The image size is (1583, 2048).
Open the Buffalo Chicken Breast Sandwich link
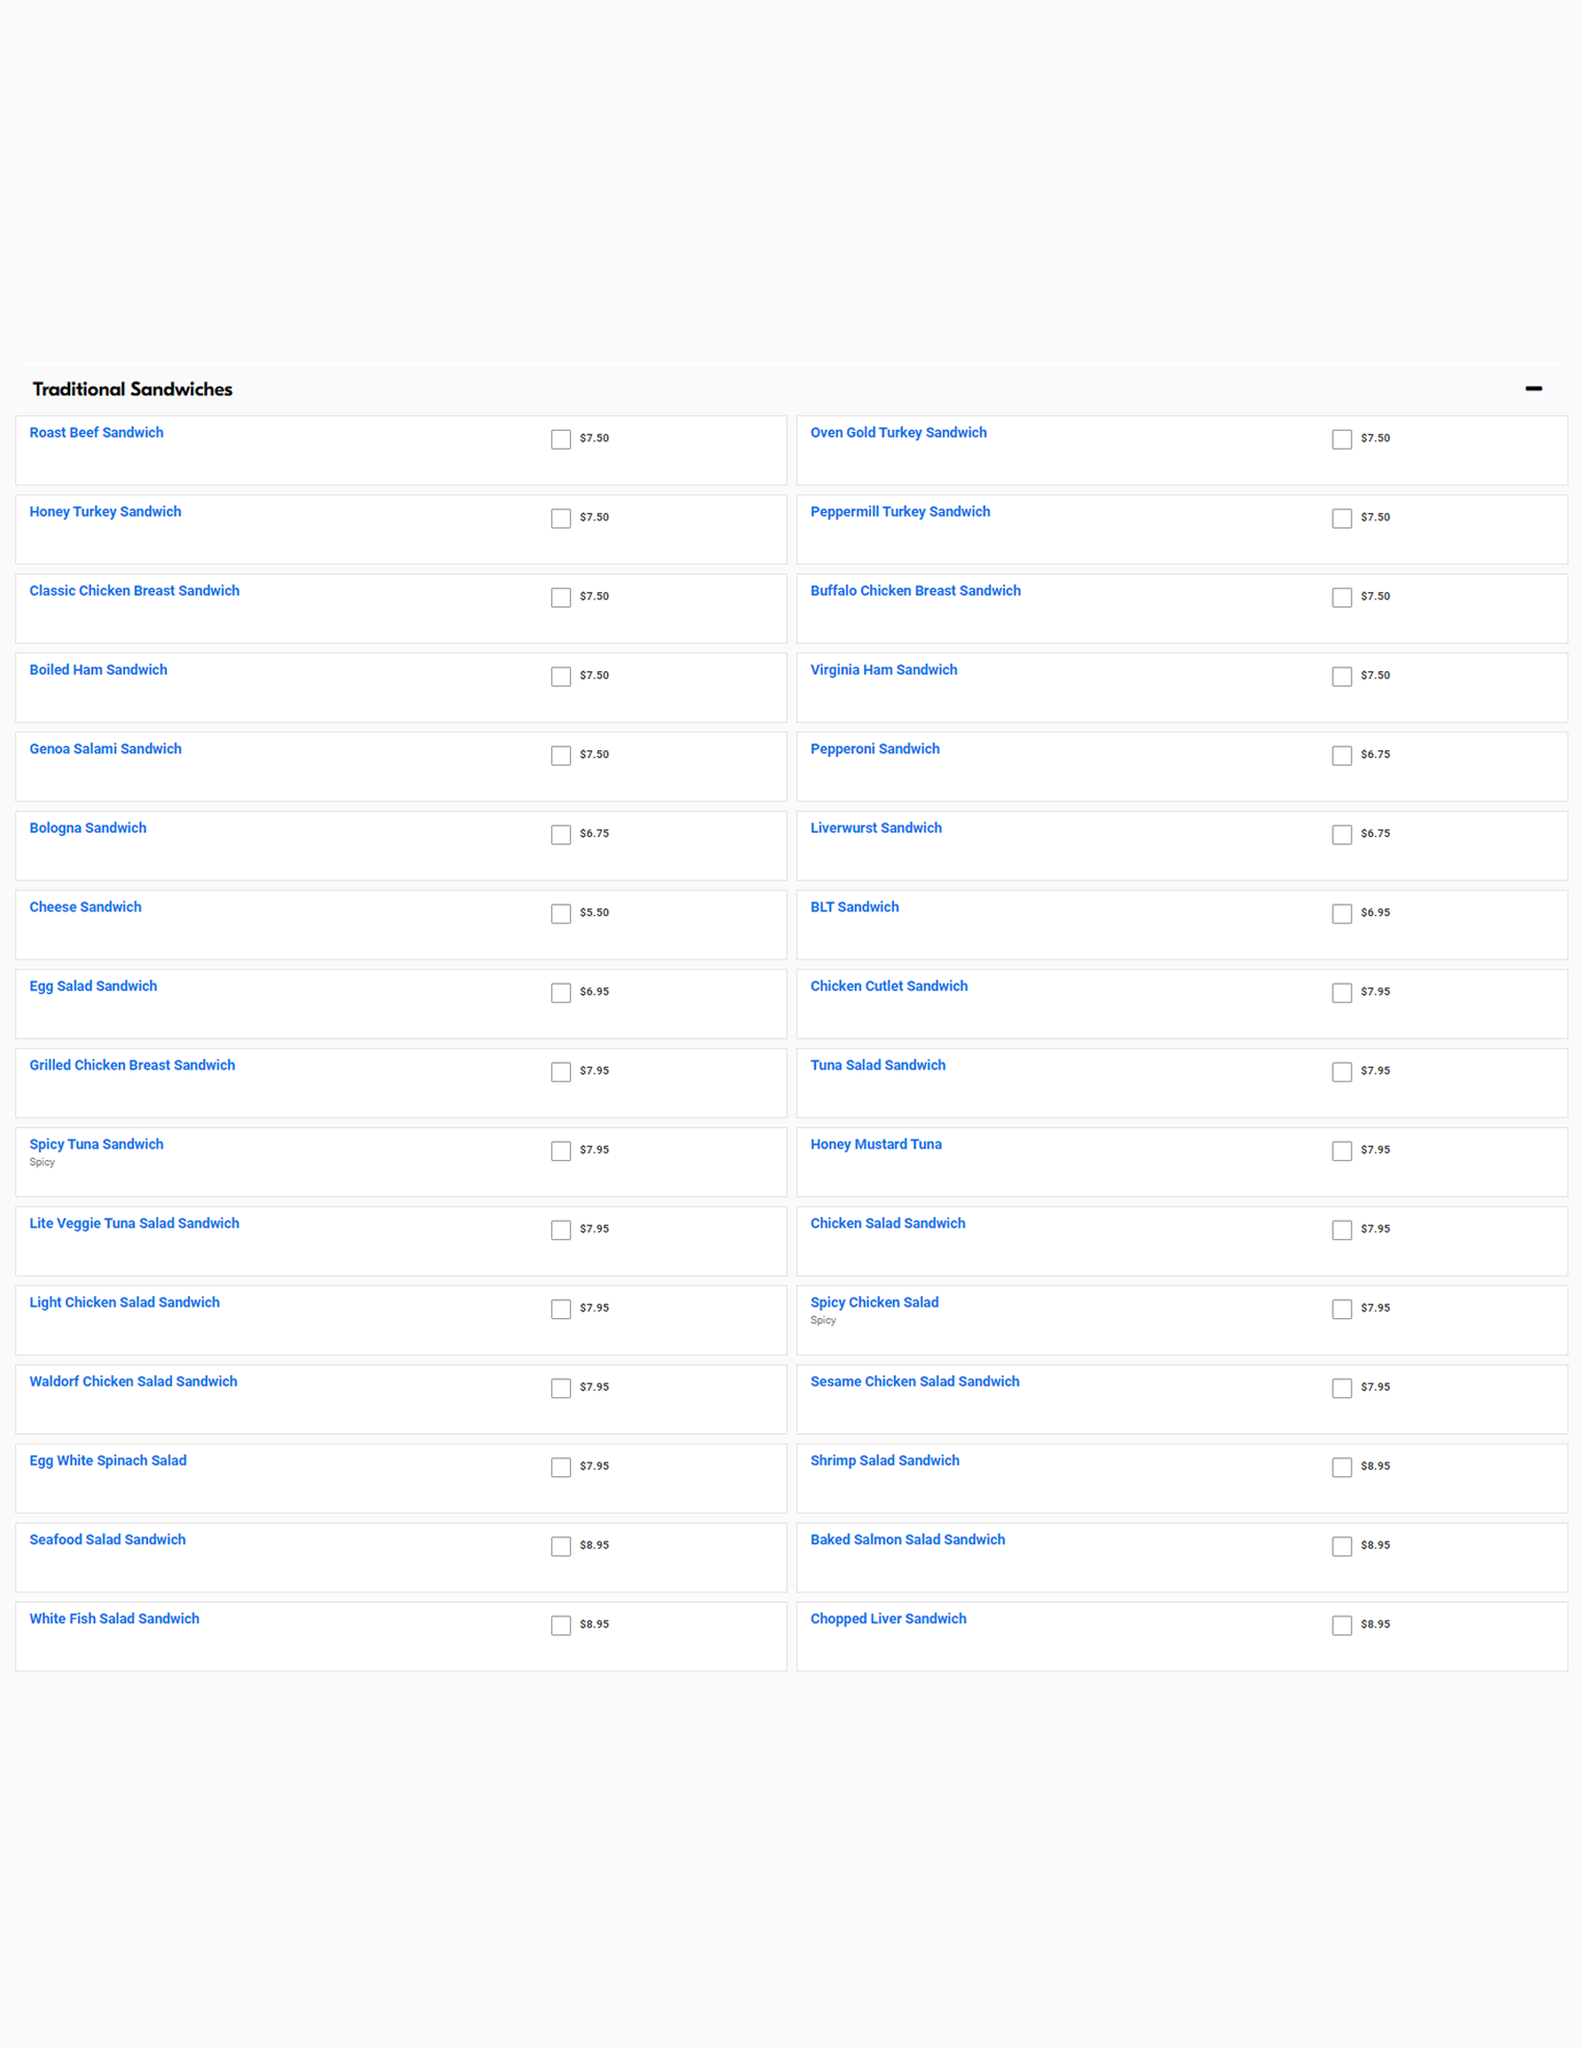[x=915, y=591]
